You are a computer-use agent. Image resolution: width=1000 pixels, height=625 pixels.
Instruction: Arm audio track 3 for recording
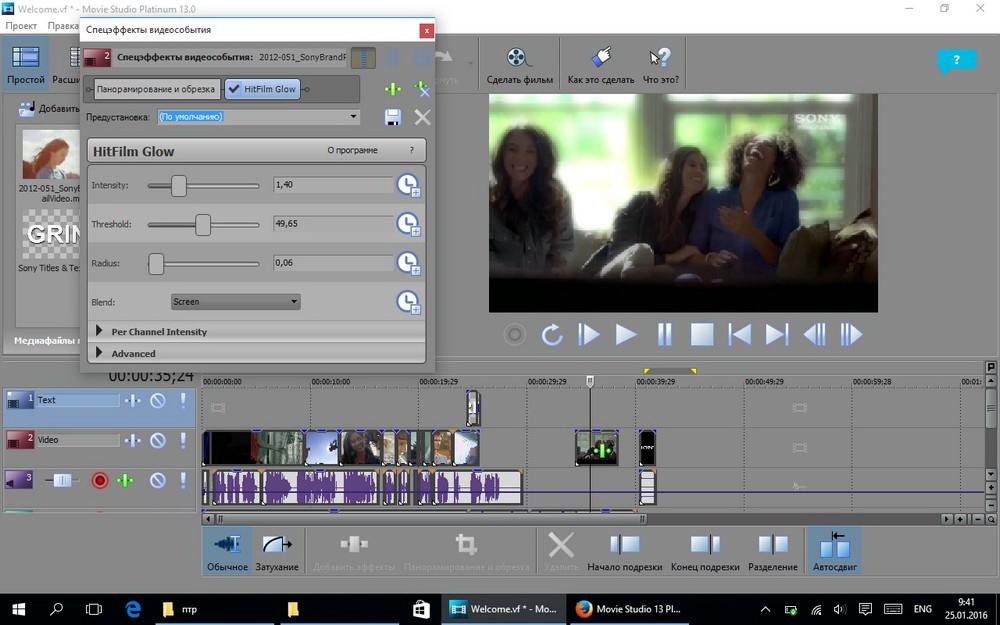[x=99, y=480]
